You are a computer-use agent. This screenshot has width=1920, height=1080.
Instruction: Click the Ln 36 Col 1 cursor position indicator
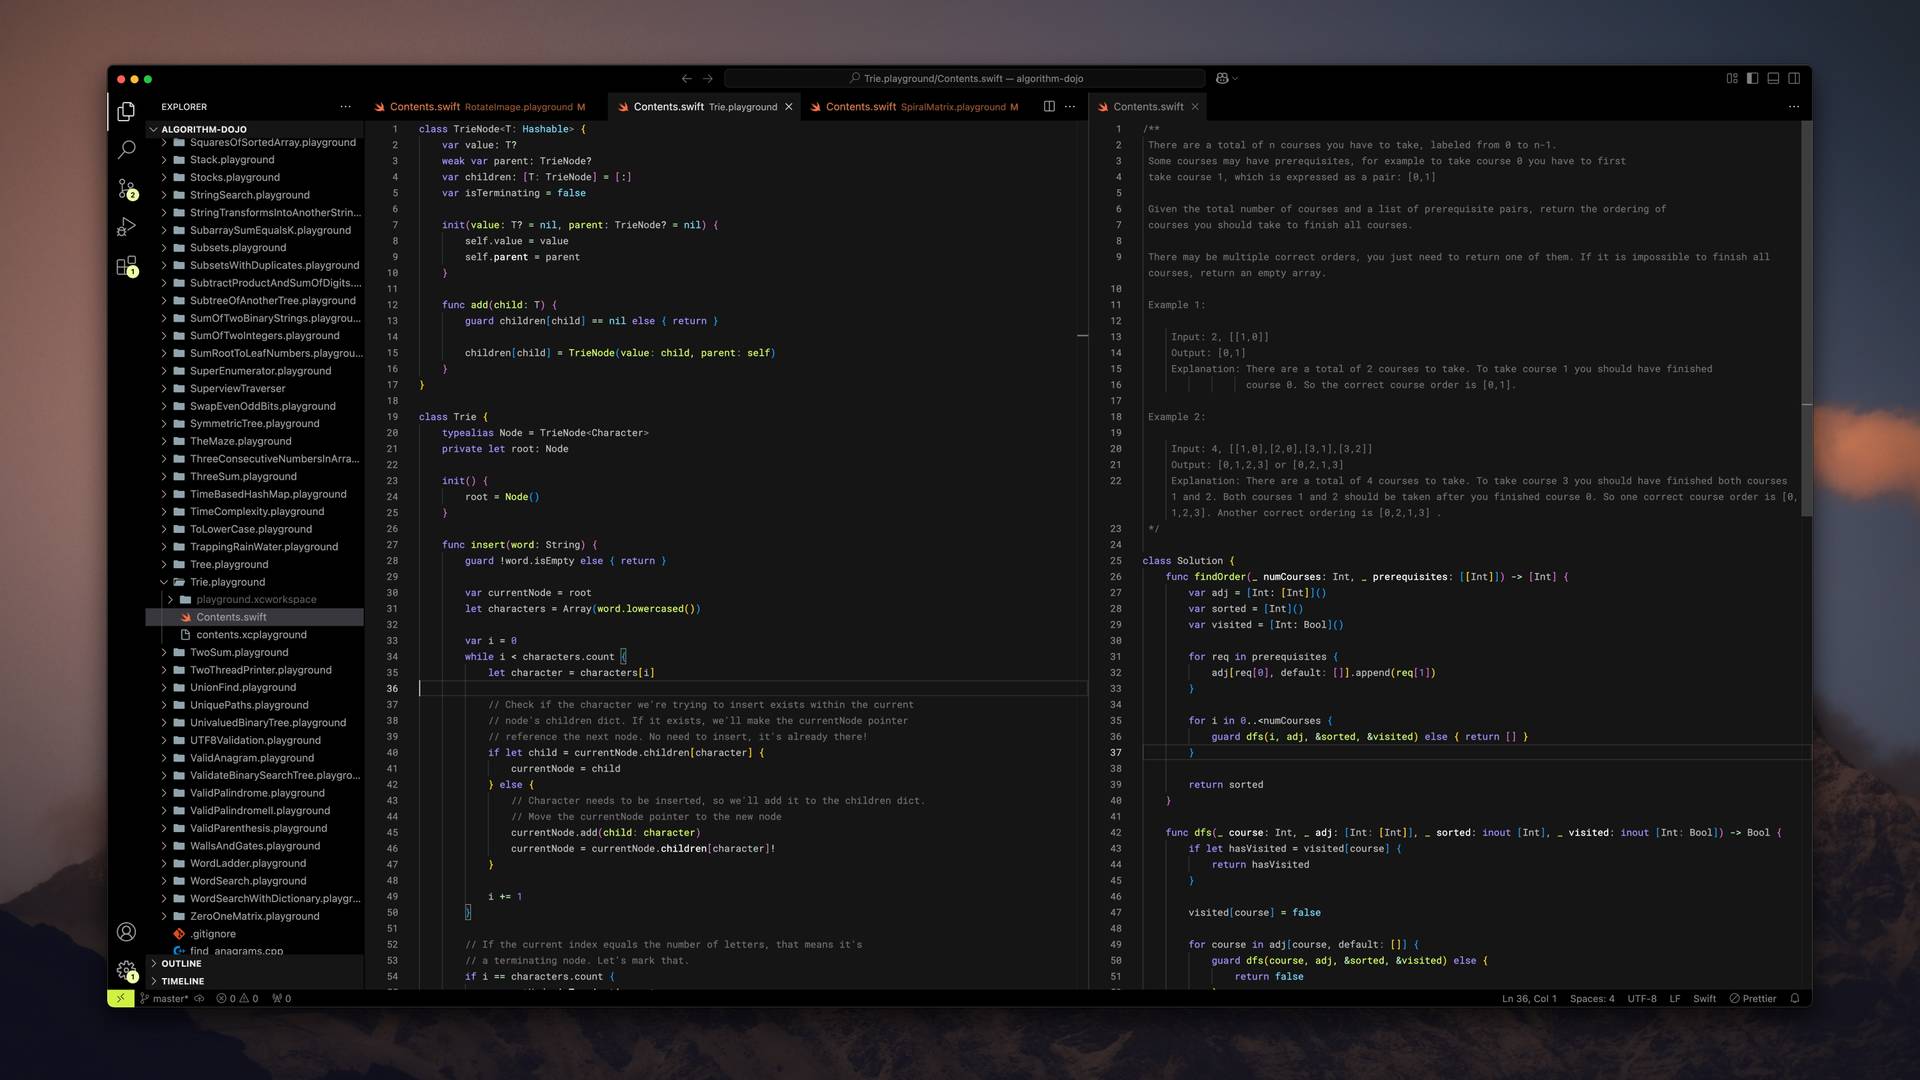click(x=1526, y=998)
